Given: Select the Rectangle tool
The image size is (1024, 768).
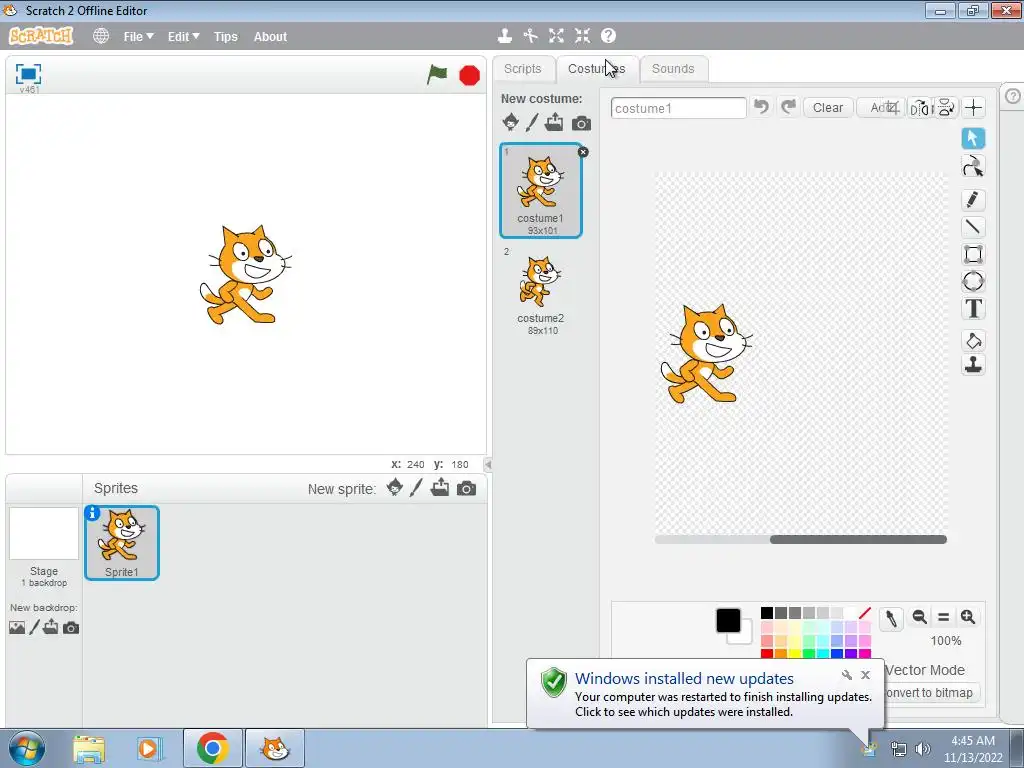Looking at the screenshot, I should [x=973, y=254].
